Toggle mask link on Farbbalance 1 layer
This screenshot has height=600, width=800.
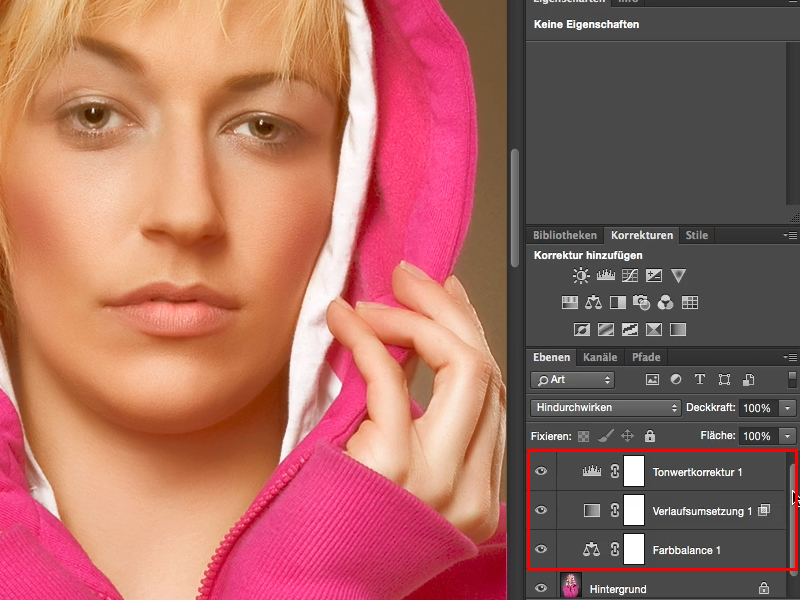(615, 549)
